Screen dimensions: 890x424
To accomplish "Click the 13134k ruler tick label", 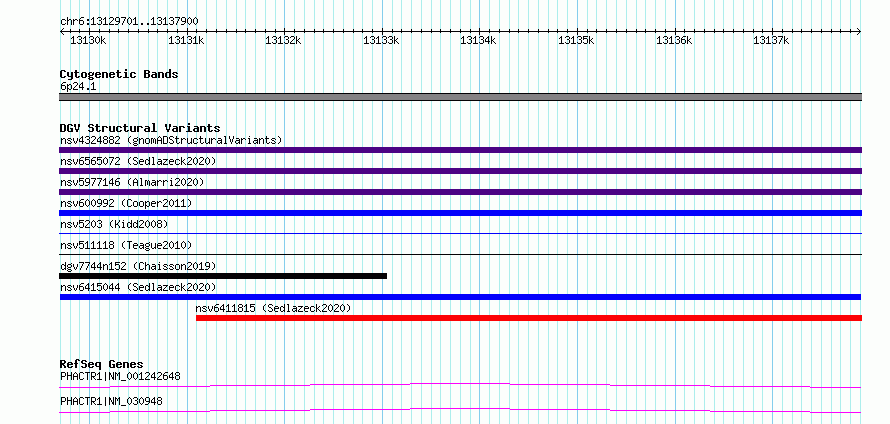I will (x=478, y=41).
